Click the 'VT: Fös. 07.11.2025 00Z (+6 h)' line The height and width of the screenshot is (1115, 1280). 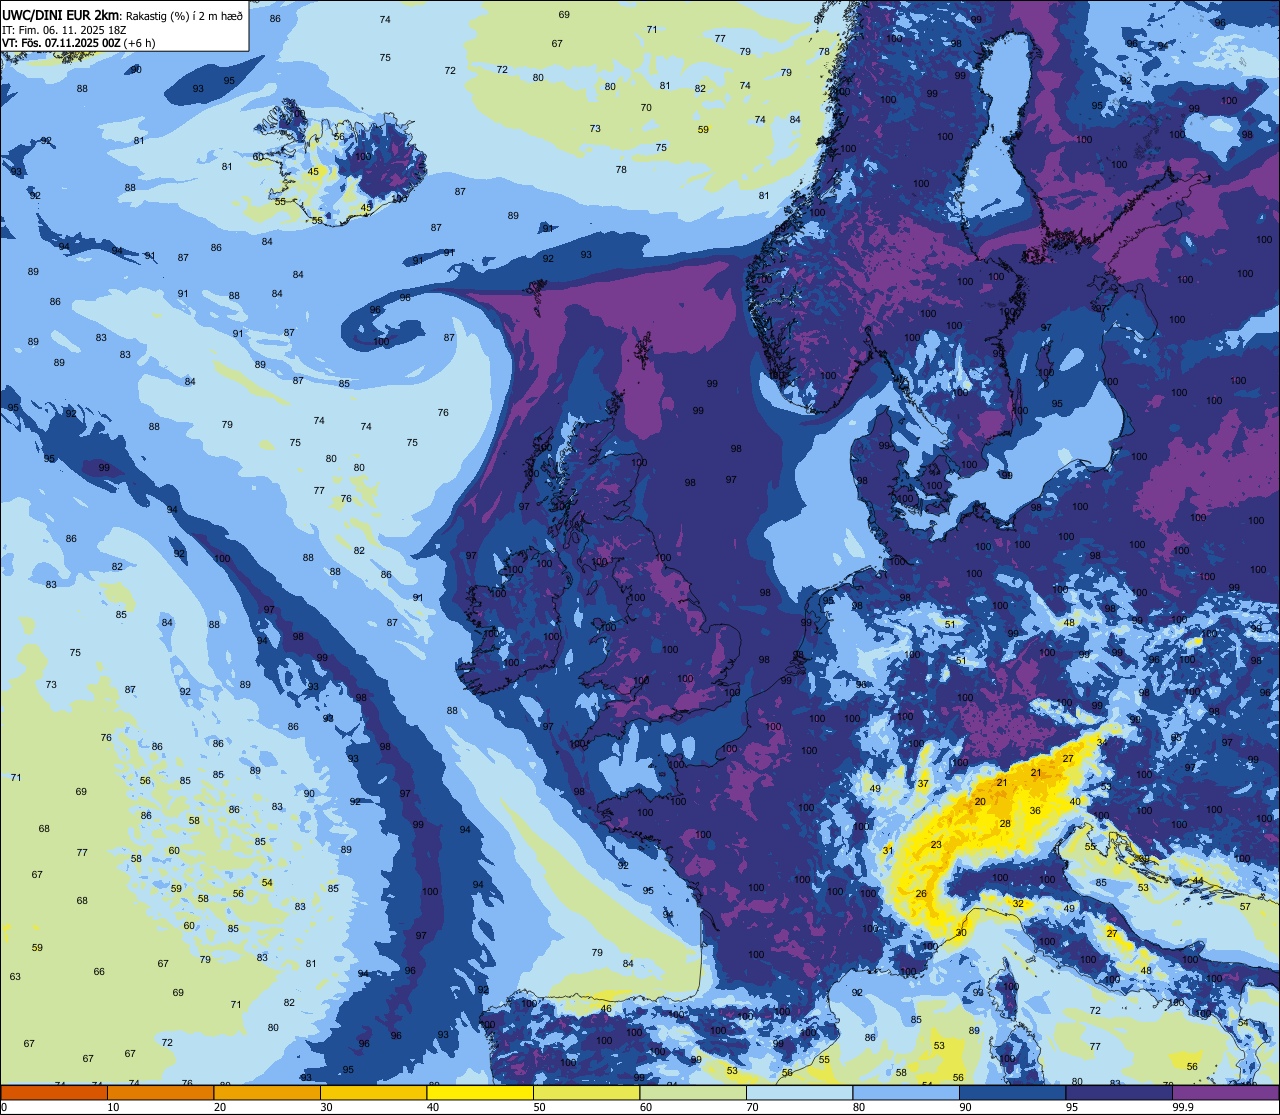point(79,43)
